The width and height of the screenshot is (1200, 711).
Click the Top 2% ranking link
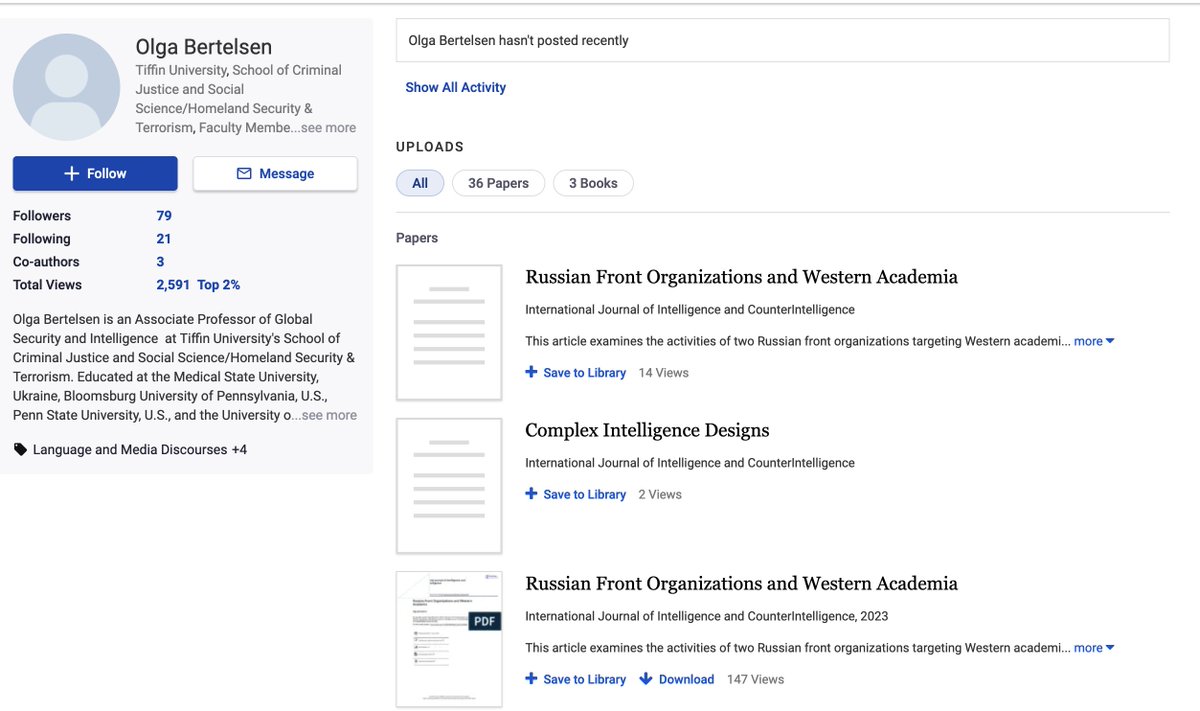pyautogui.click(x=219, y=285)
